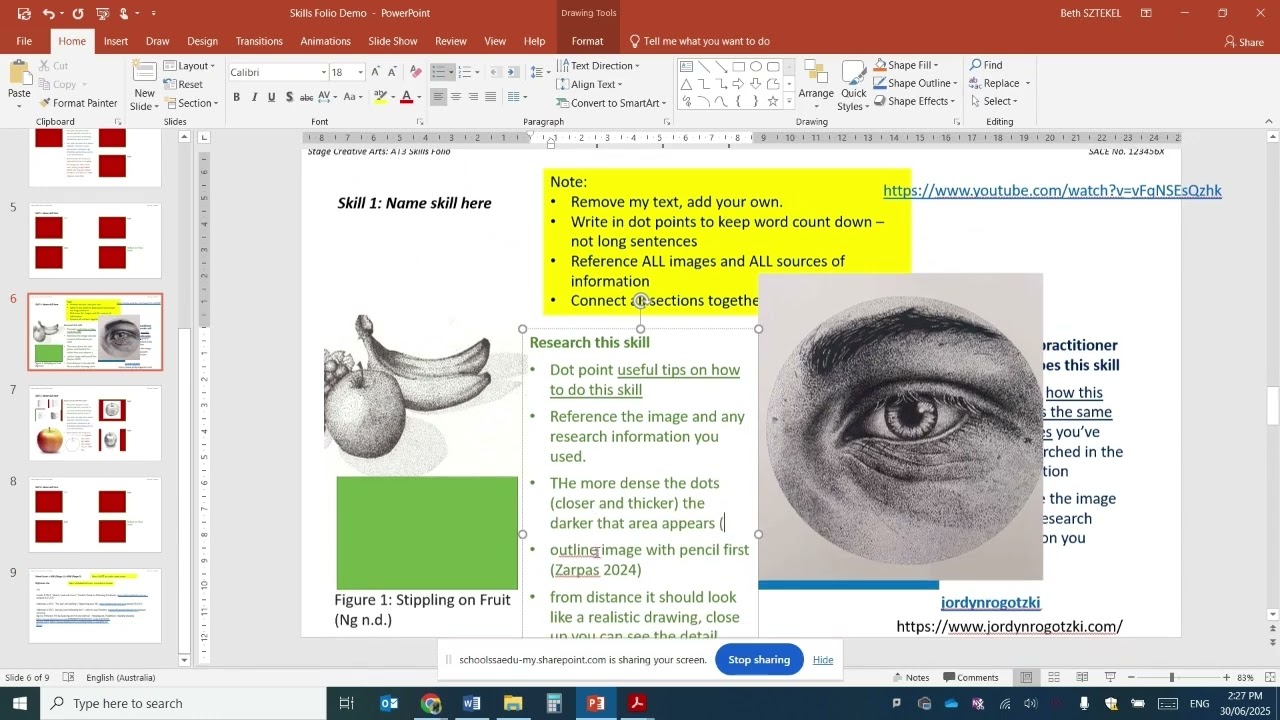The width and height of the screenshot is (1280, 720).
Task: Select the rectangle shape in gallery
Action: tap(738, 67)
